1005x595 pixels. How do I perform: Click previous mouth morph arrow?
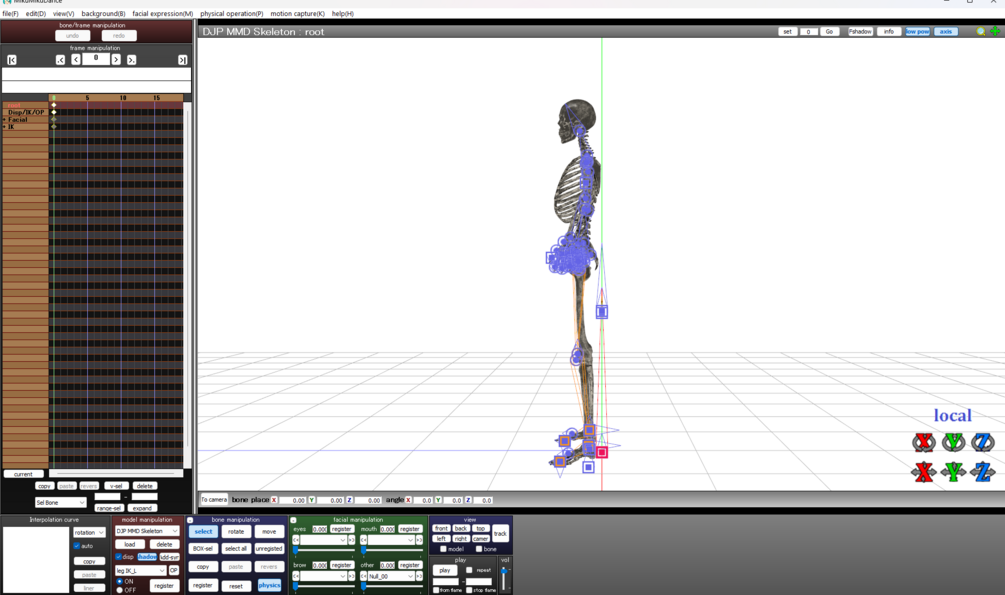[x=363, y=541]
